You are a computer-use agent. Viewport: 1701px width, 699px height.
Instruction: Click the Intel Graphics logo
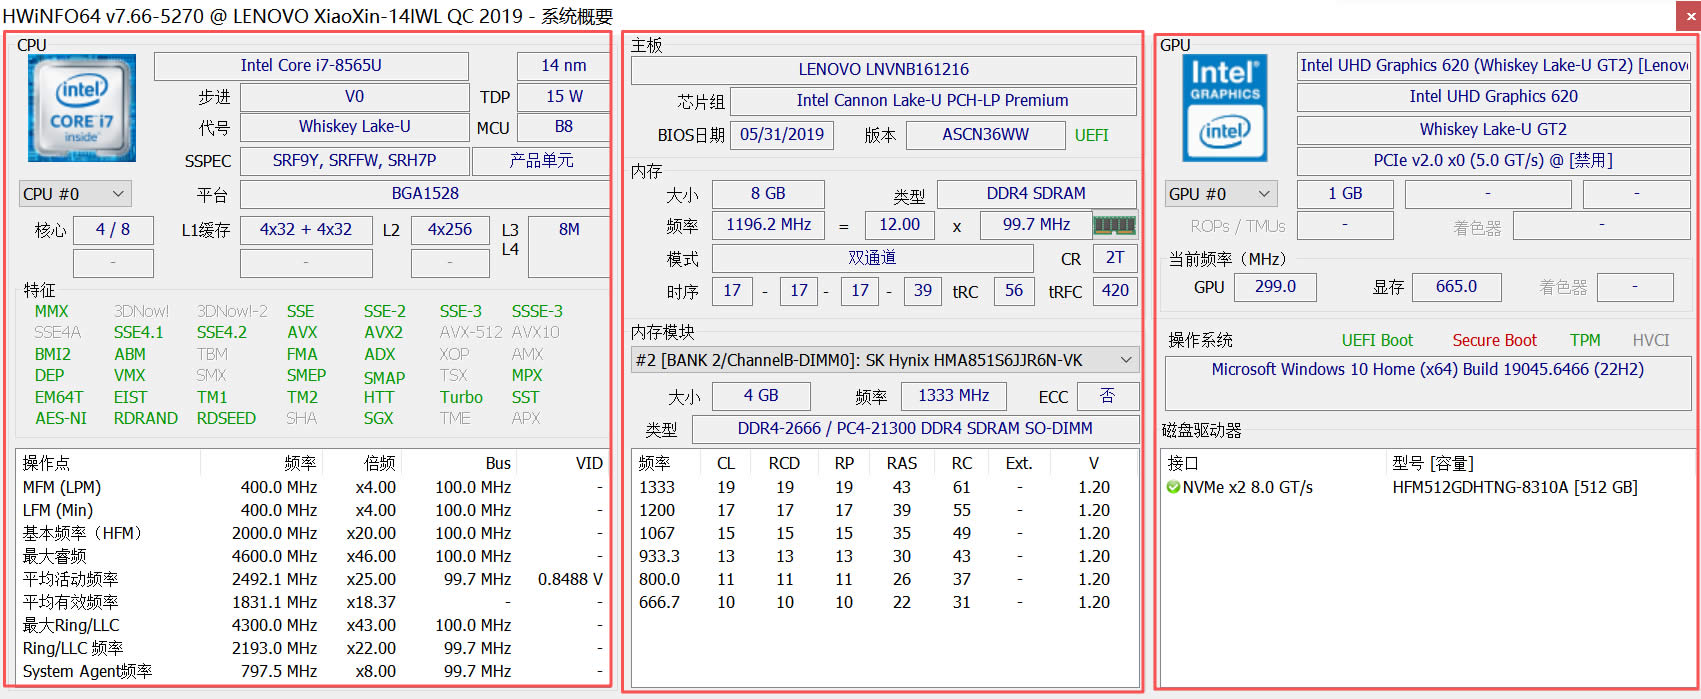(x=1225, y=108)
